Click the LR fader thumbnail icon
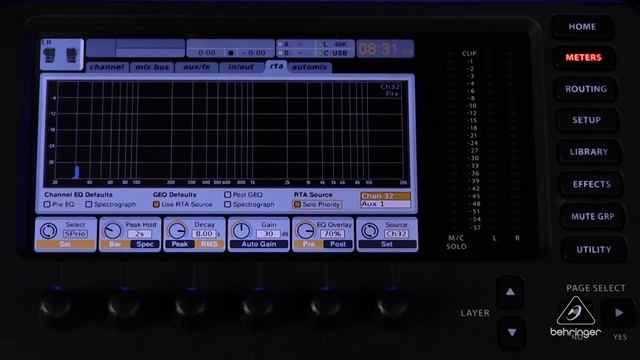The height and width of the screenshot is (360, 640). point(62,54)
